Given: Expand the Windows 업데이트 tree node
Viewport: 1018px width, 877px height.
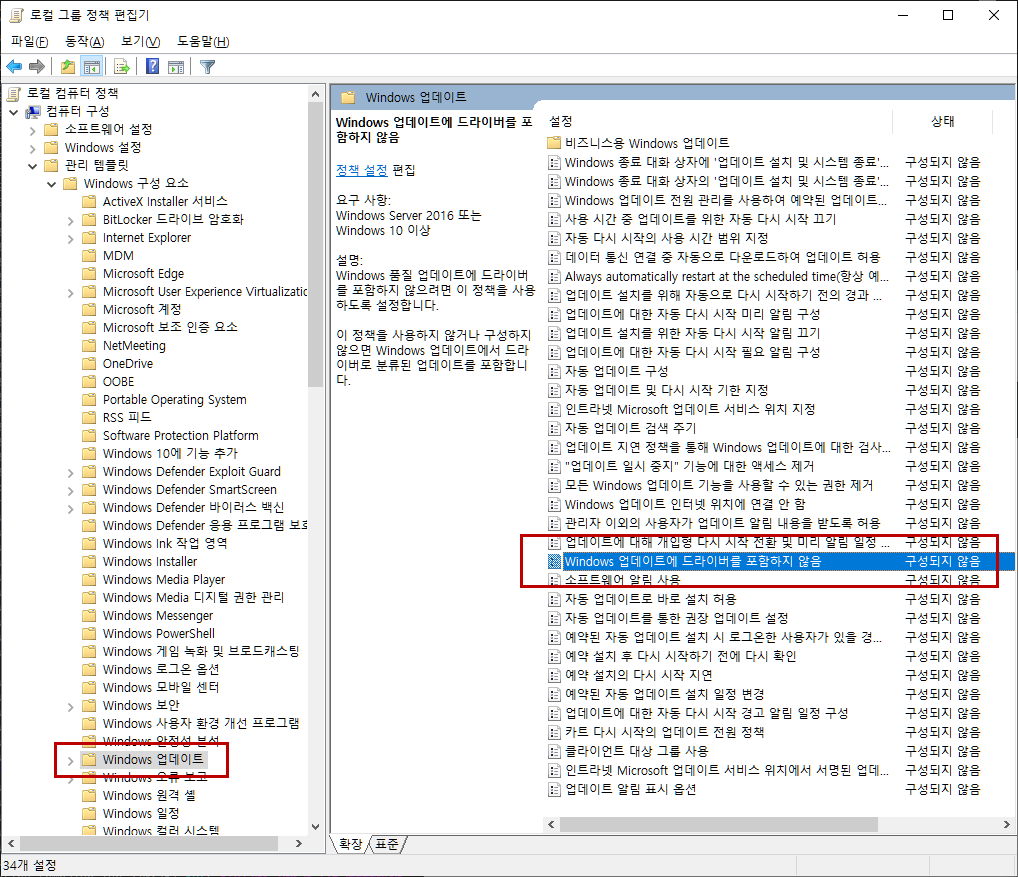Looking at the screenshot, I should 70,760.
